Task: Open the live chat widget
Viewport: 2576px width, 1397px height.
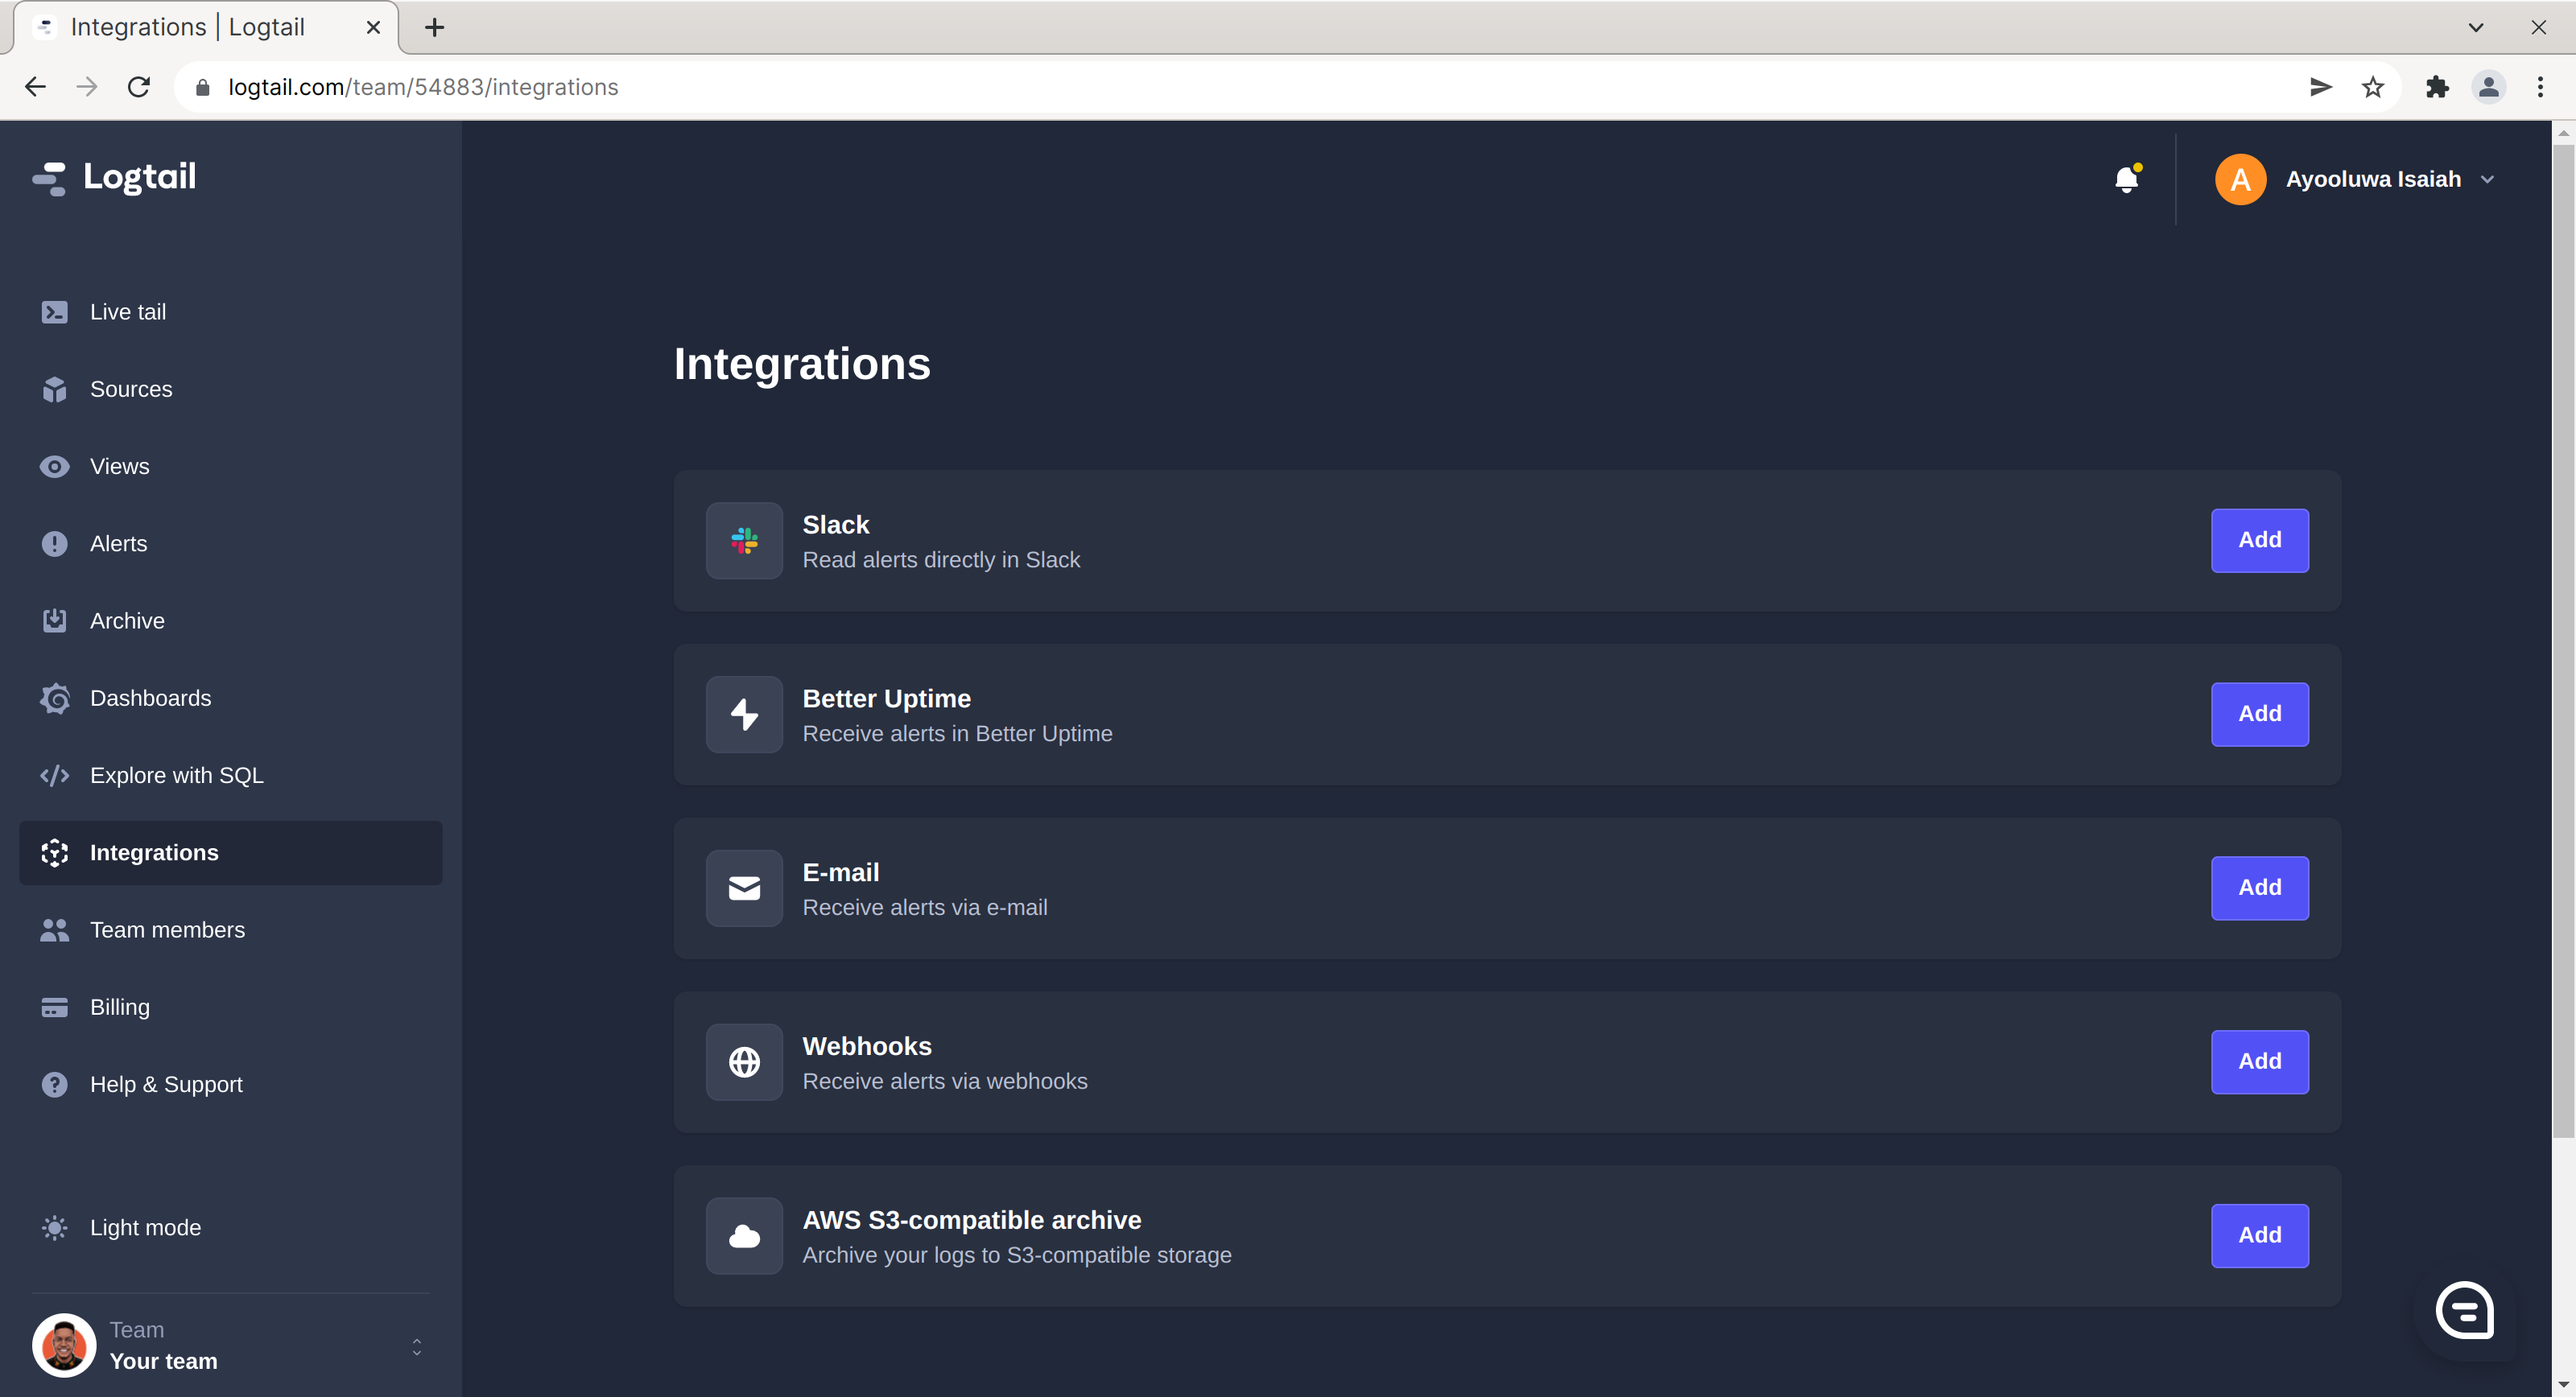Action: (2464, 1311)
